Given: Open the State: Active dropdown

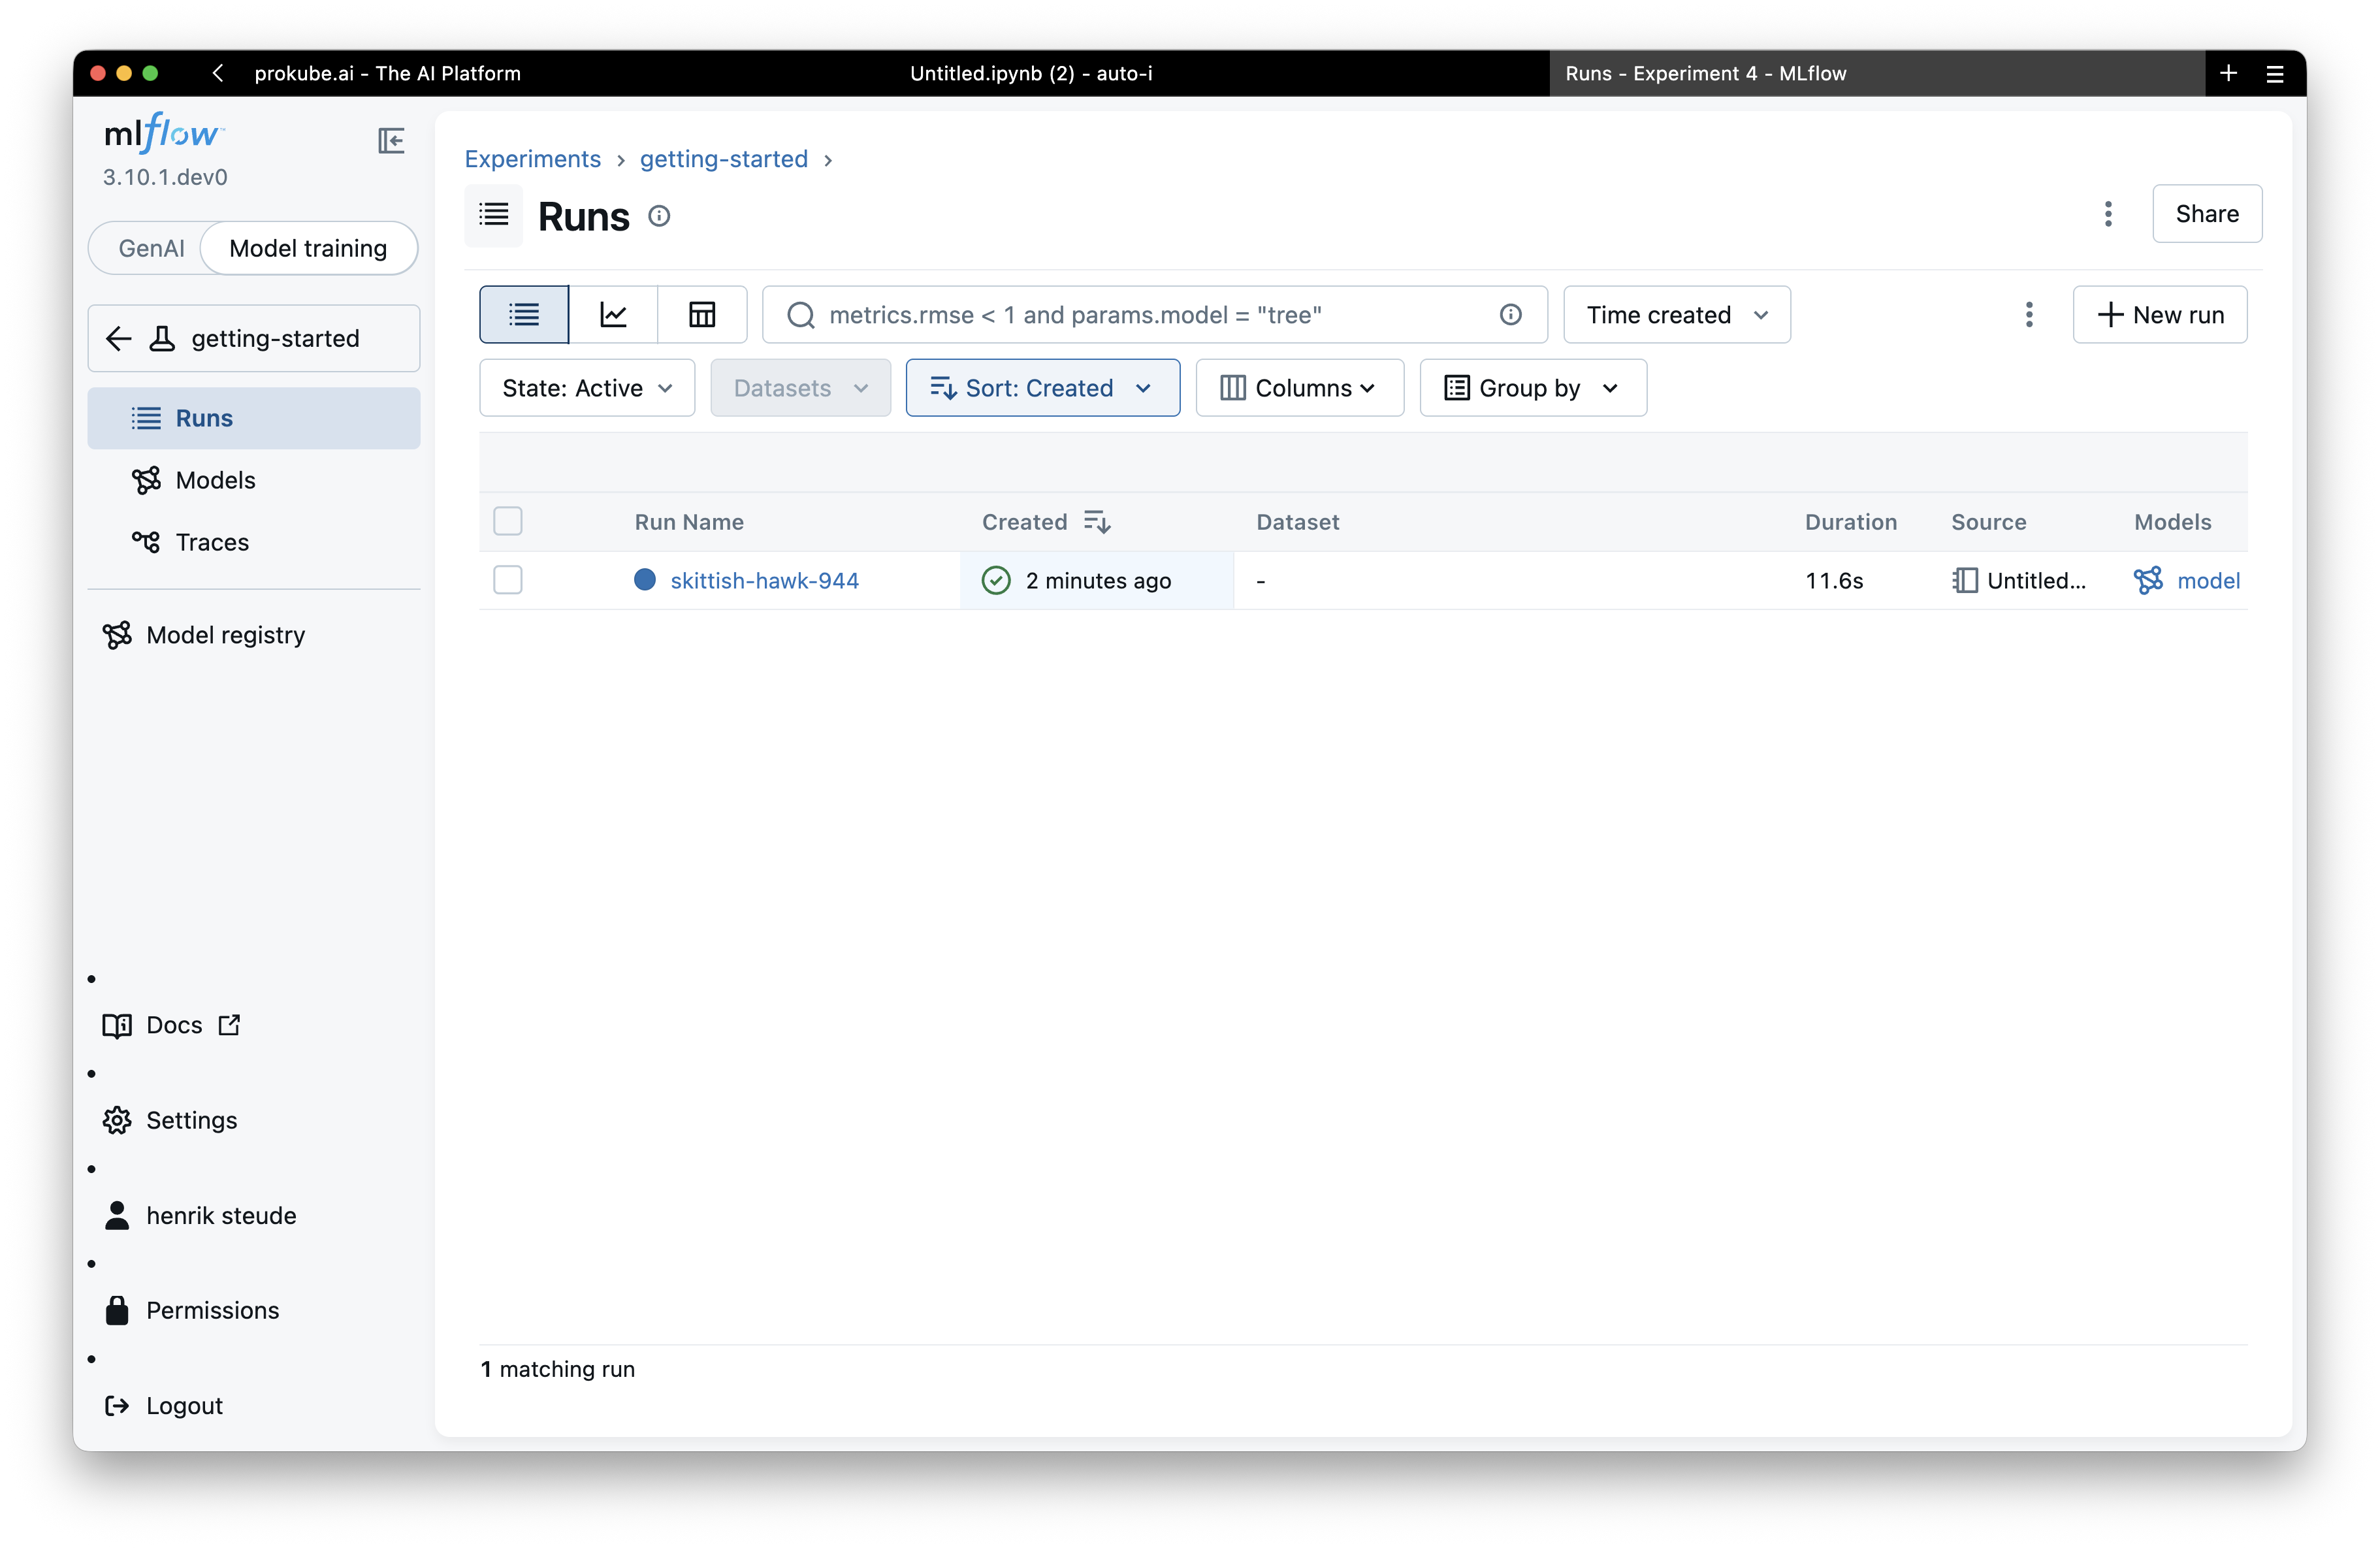Looking at the screenshot, I should tap(587, 388).
